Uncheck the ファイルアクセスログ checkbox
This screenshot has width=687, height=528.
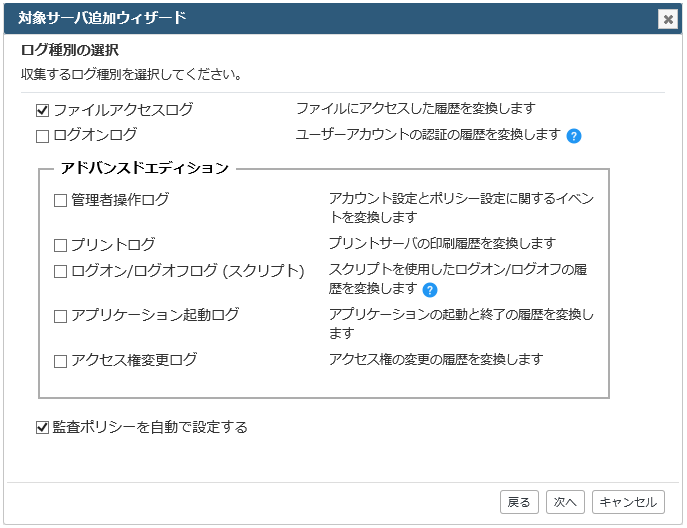coord(42,110)
